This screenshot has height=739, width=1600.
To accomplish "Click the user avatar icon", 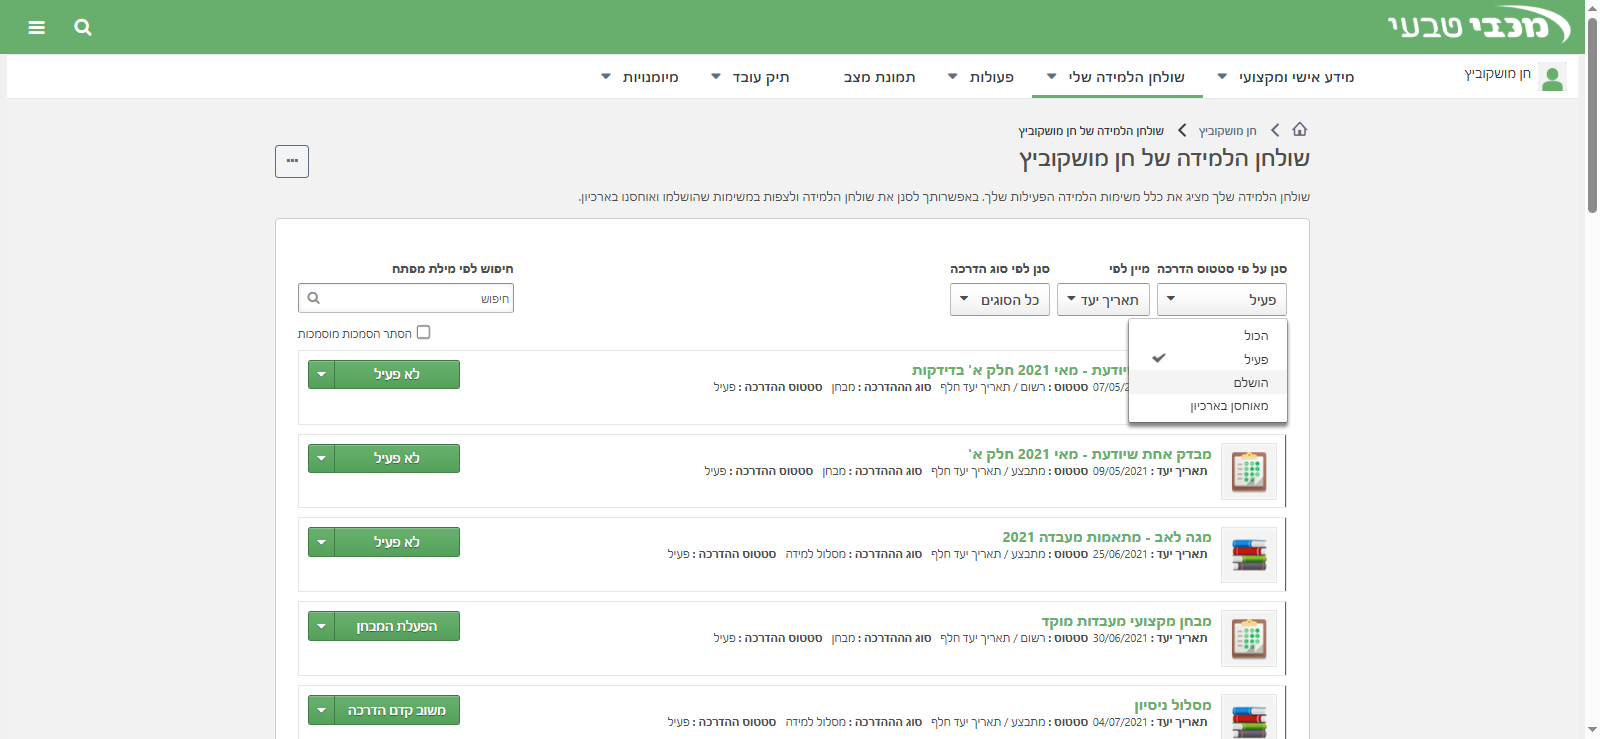I will point(1552,77).
